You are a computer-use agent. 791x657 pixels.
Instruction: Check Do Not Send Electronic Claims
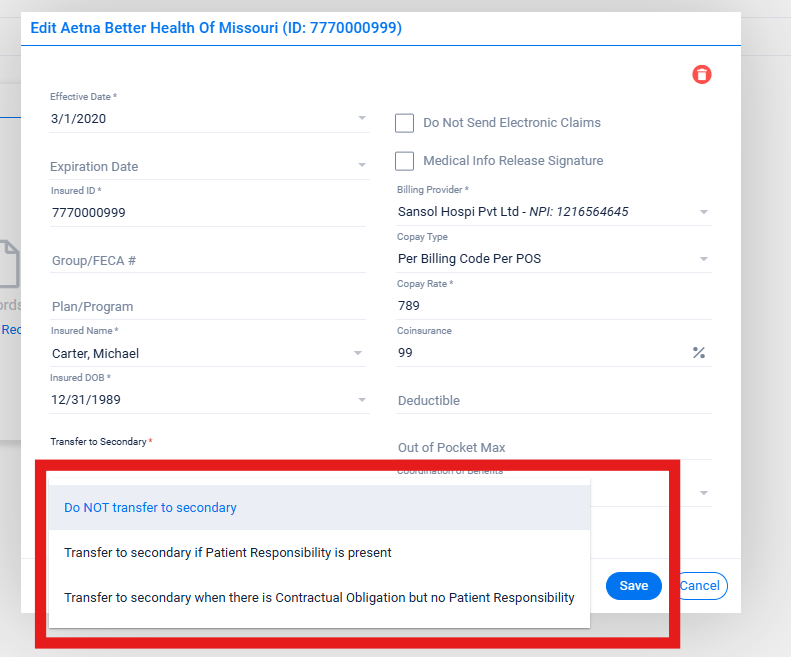pyautogui.click(x=405, y=123)
